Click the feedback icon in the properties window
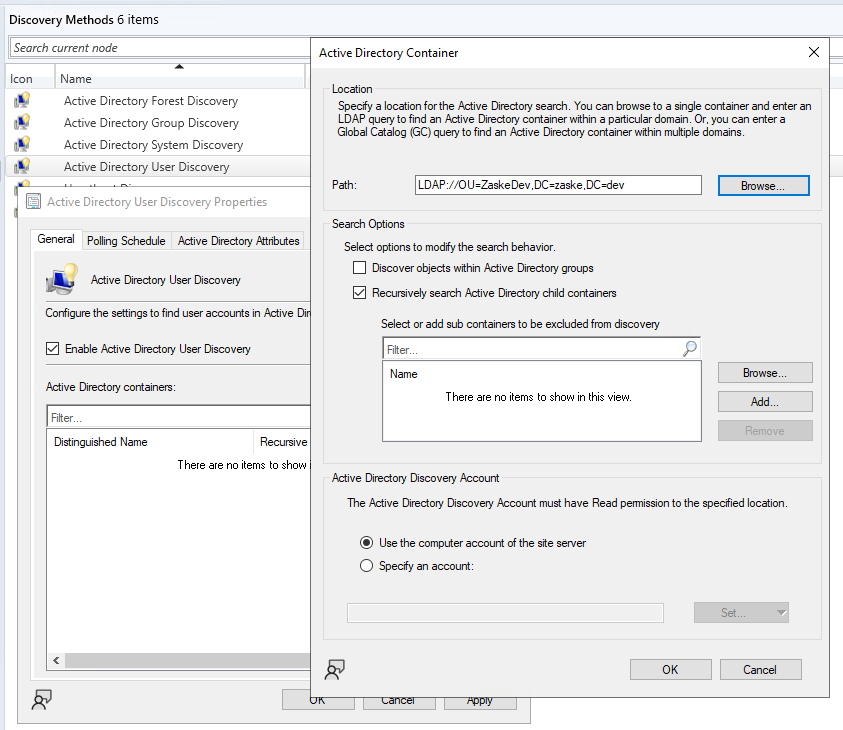This screenshot has height=730, width=843. click(41, 699)
